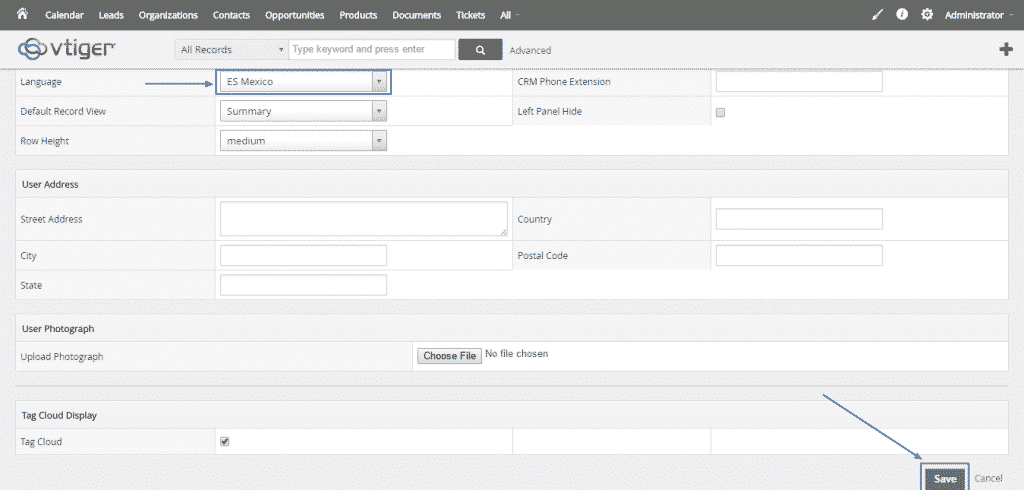Screen dimensions: 1024x490
Task: Click the Choose File button
Action: click(450, 355)
